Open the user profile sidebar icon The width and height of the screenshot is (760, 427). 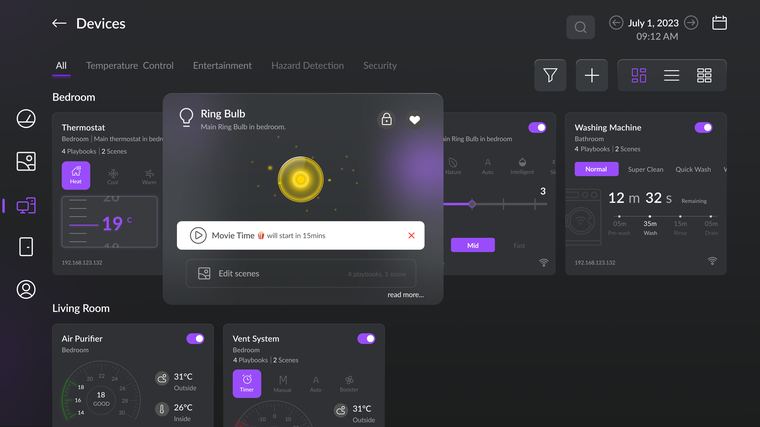pos(26,289)
